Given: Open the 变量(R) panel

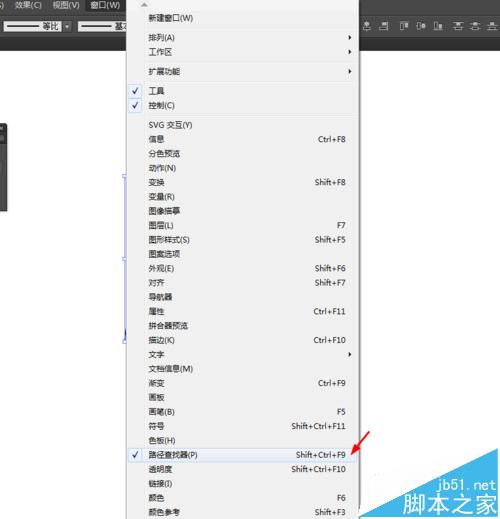Looking at the screenshot, I should coord(243,196).
